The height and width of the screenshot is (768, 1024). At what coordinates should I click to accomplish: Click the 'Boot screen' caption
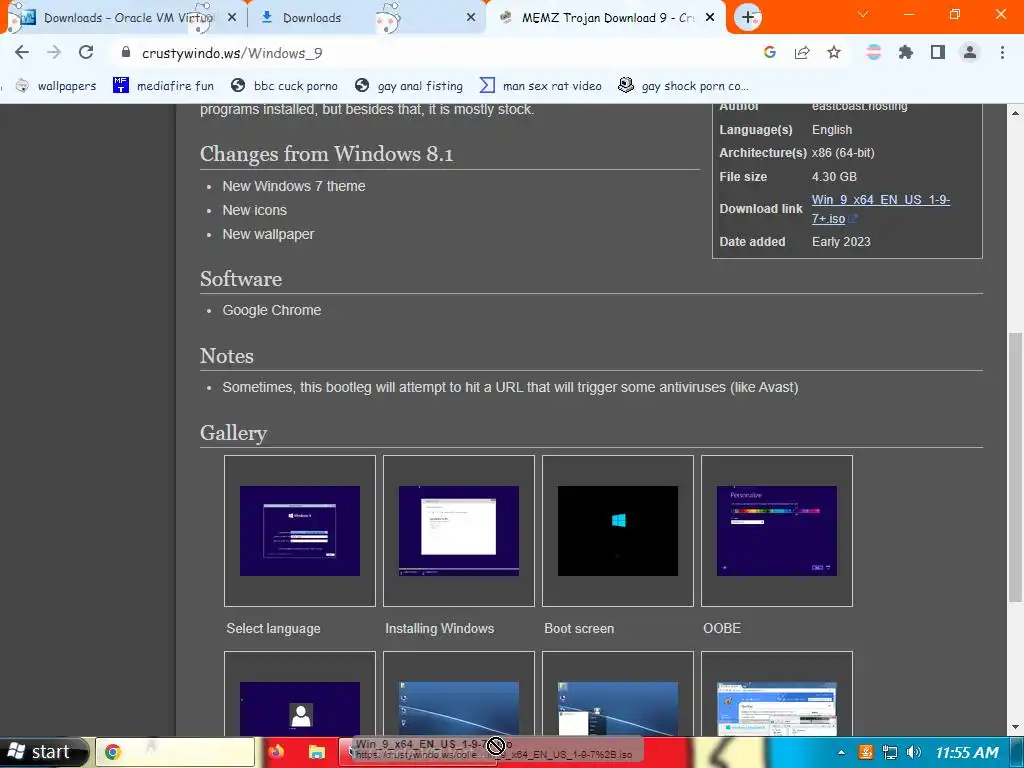579,628
